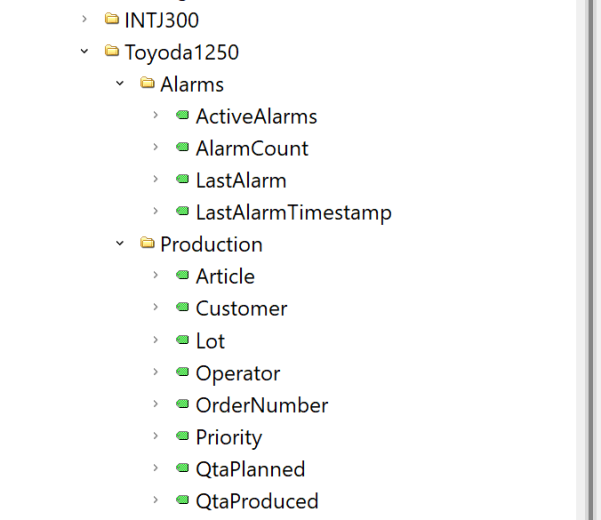Collapse the Alarms folder

(120, 84)
